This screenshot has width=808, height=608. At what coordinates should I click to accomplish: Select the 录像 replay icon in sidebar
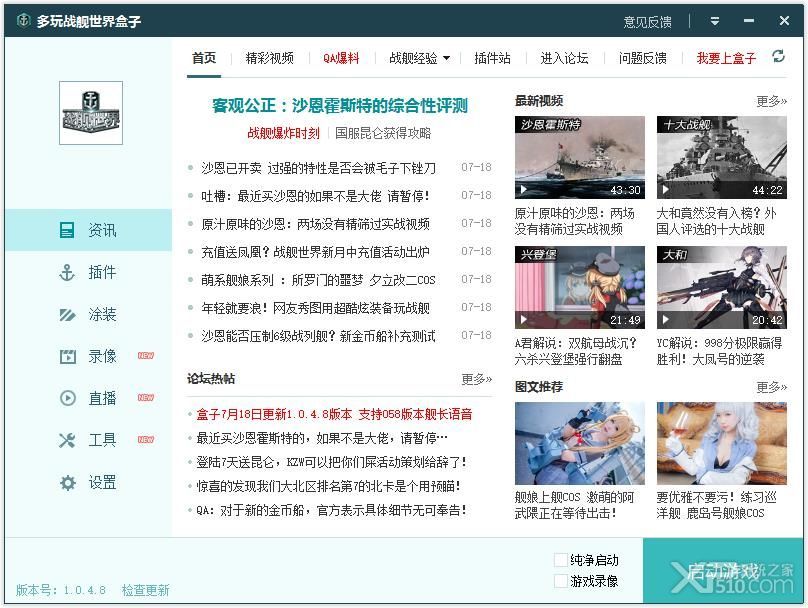pyautogui.click(x=68, y=356)
